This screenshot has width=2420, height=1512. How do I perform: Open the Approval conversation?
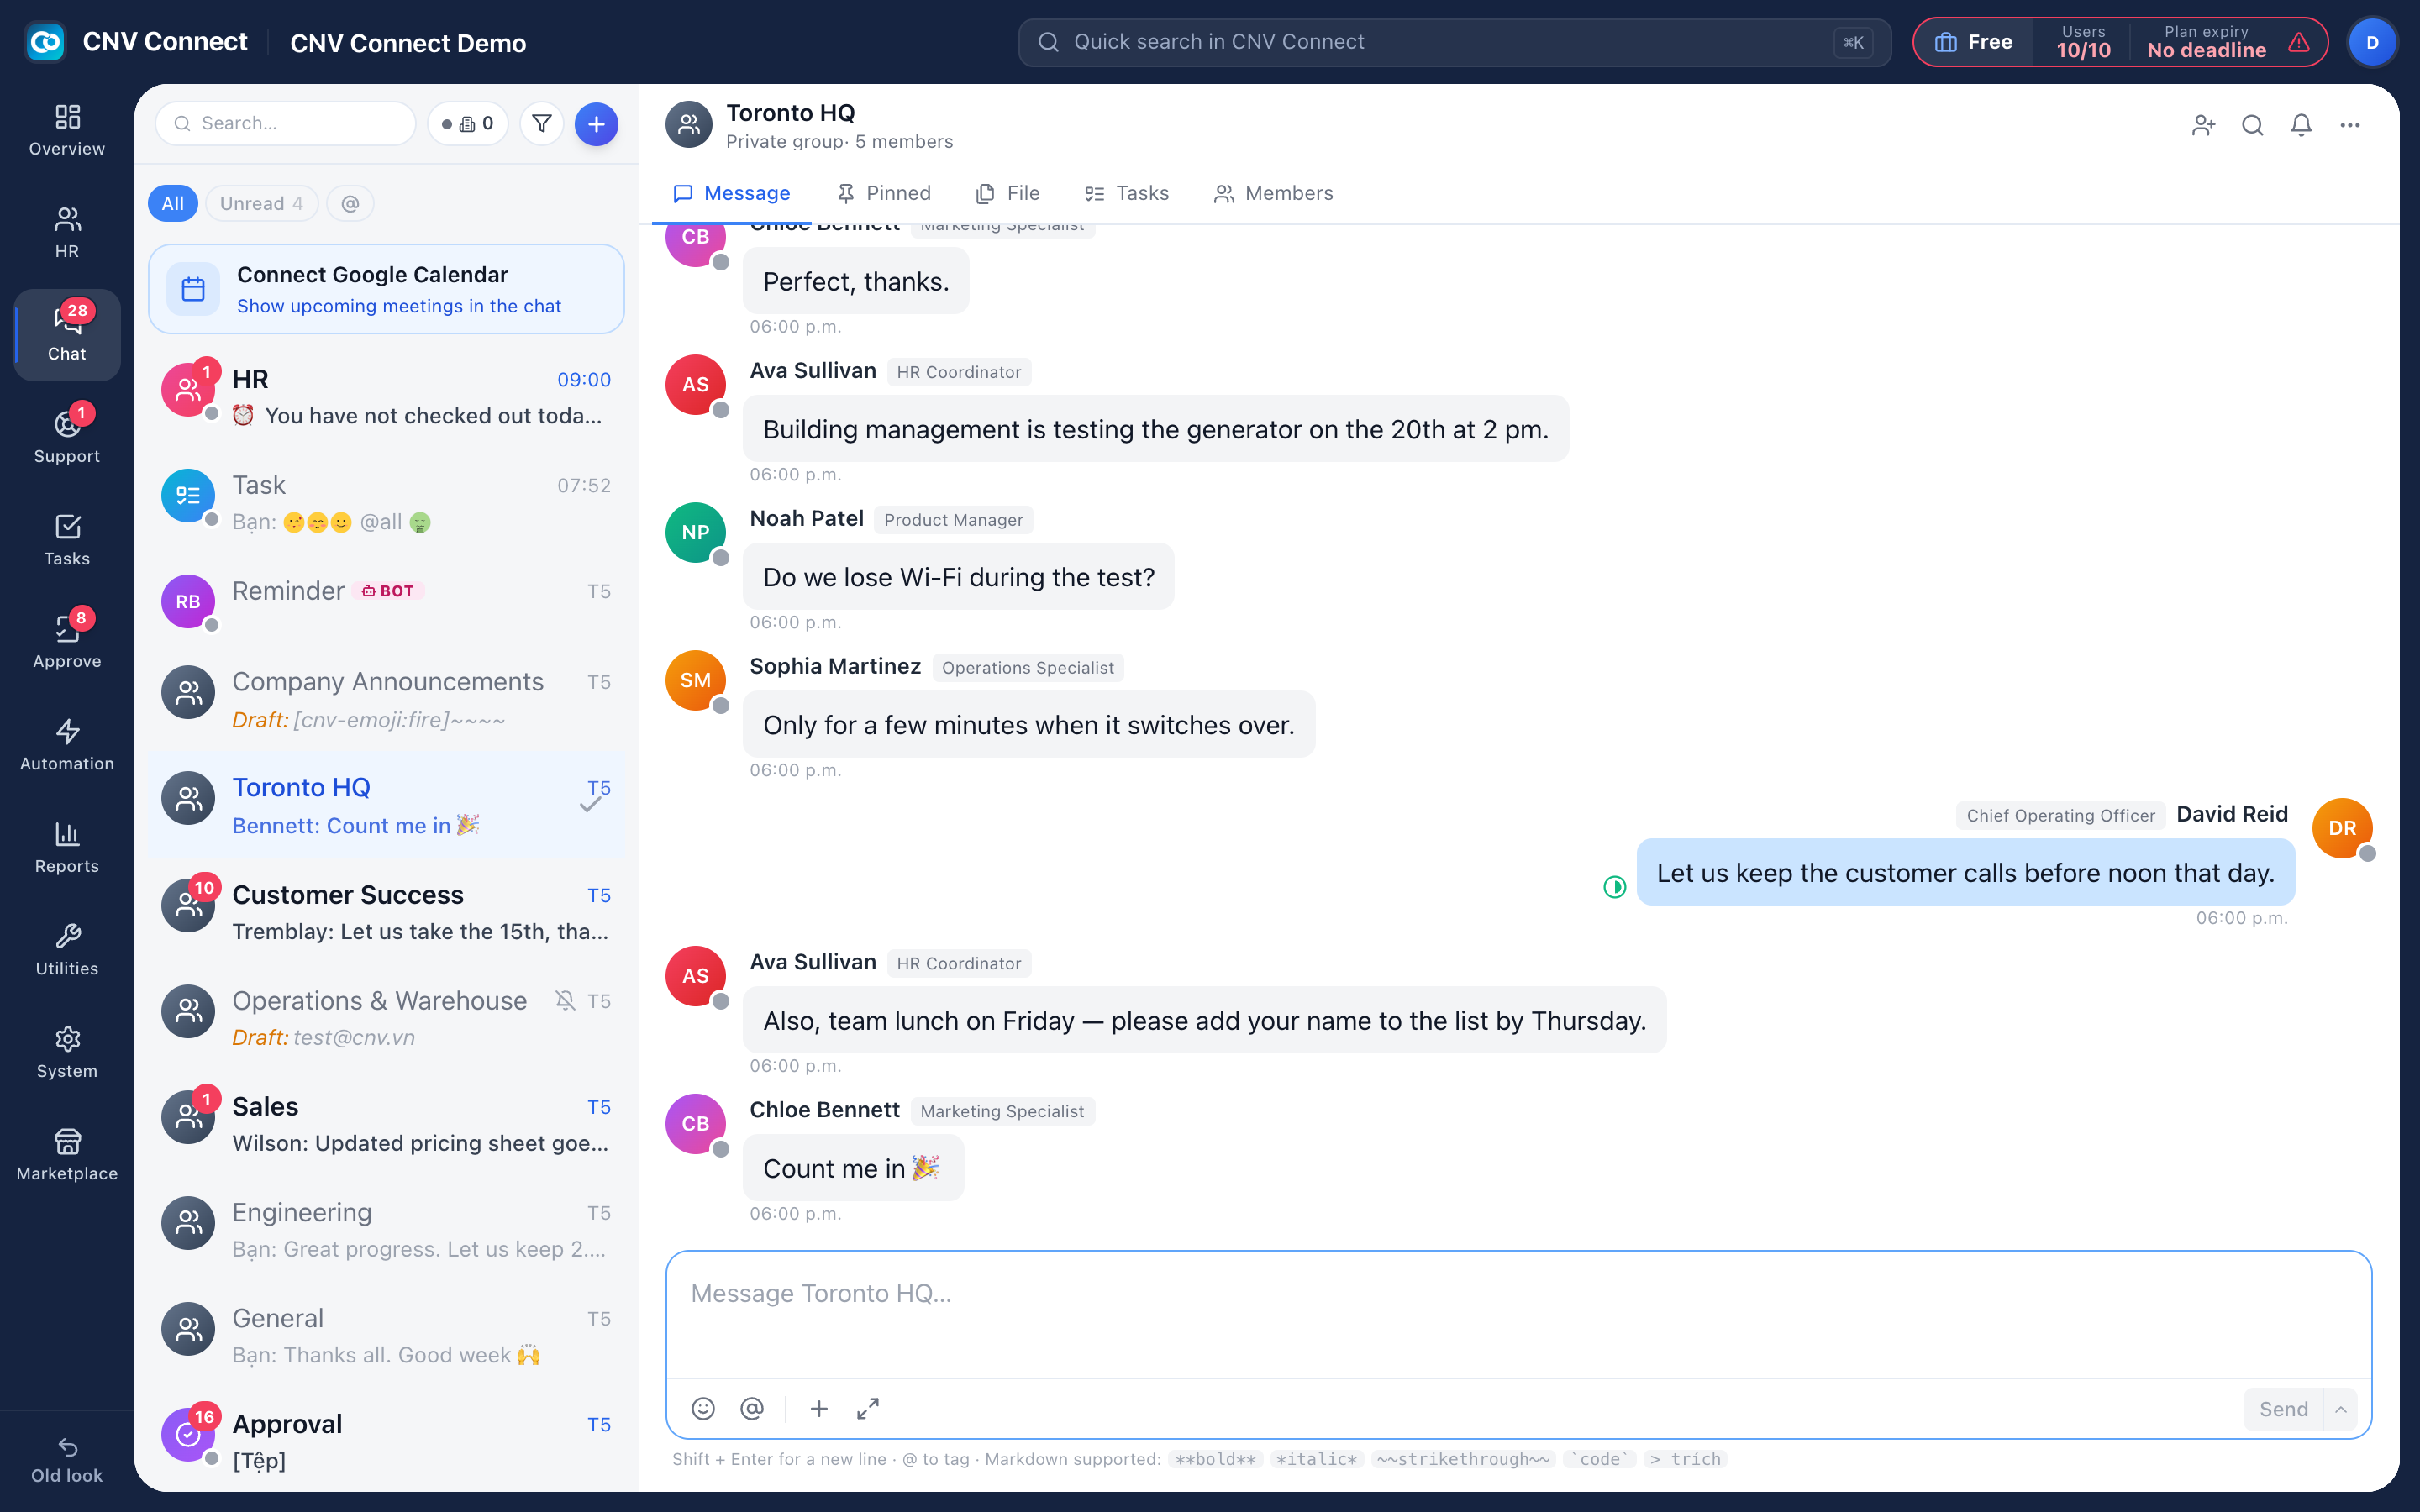tap(386, 1441)
